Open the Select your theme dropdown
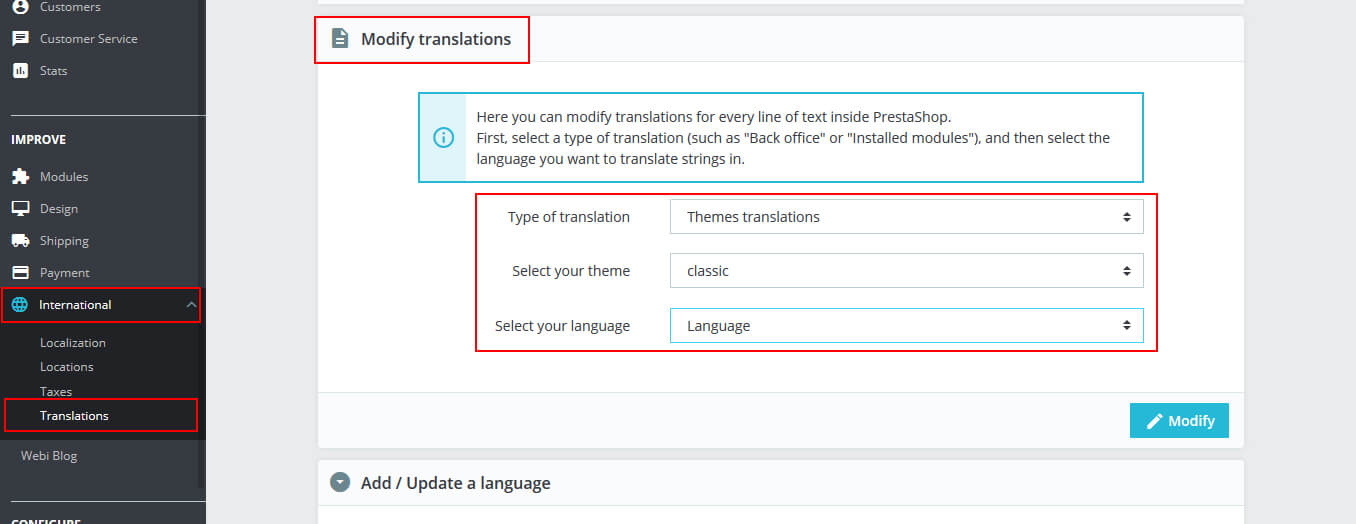Screen dimensions: 1356x524 pyautogui.click(x=906, y=271)
